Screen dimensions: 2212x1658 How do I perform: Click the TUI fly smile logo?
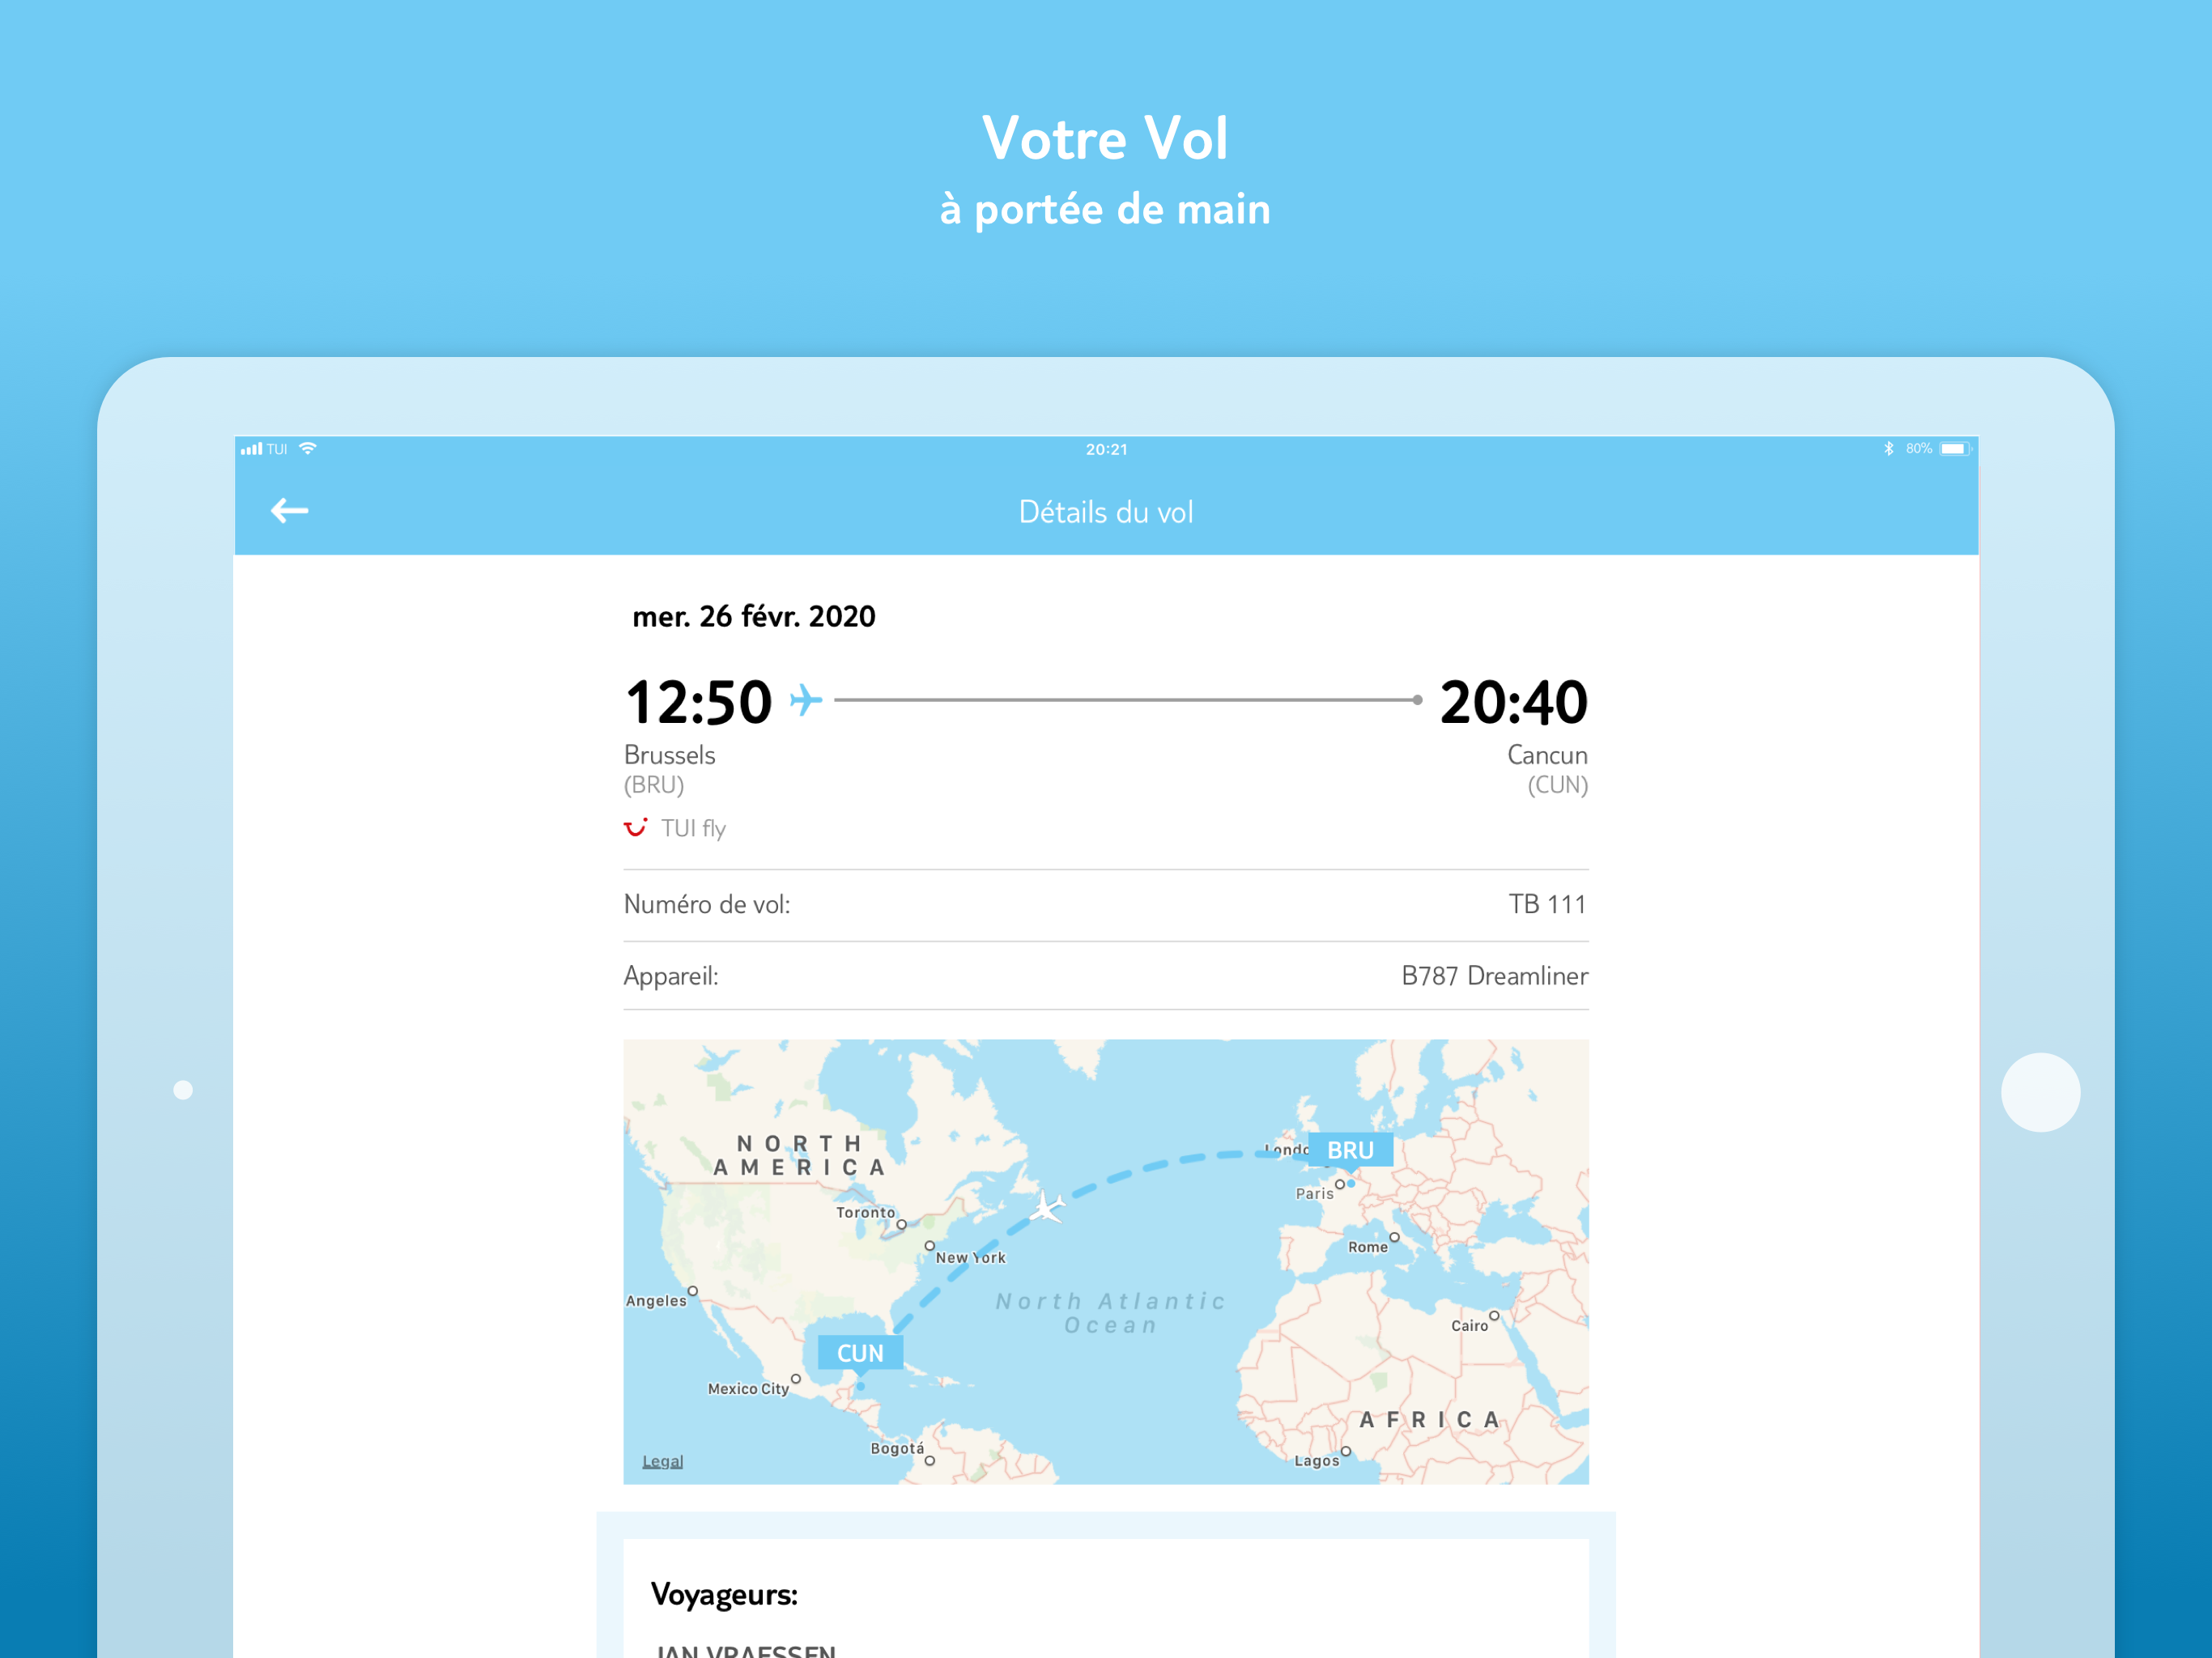click(635, 828)
